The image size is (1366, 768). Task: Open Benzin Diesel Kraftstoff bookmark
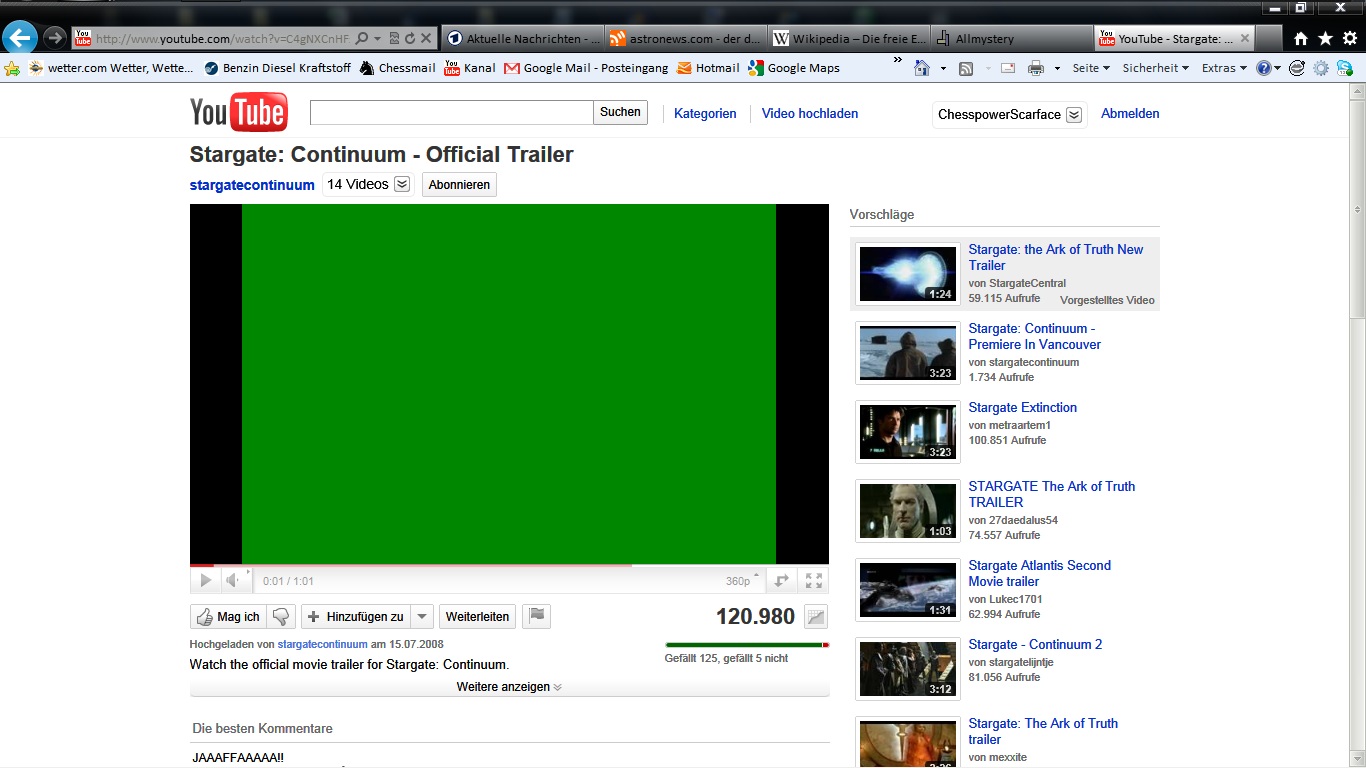[278, 68]
